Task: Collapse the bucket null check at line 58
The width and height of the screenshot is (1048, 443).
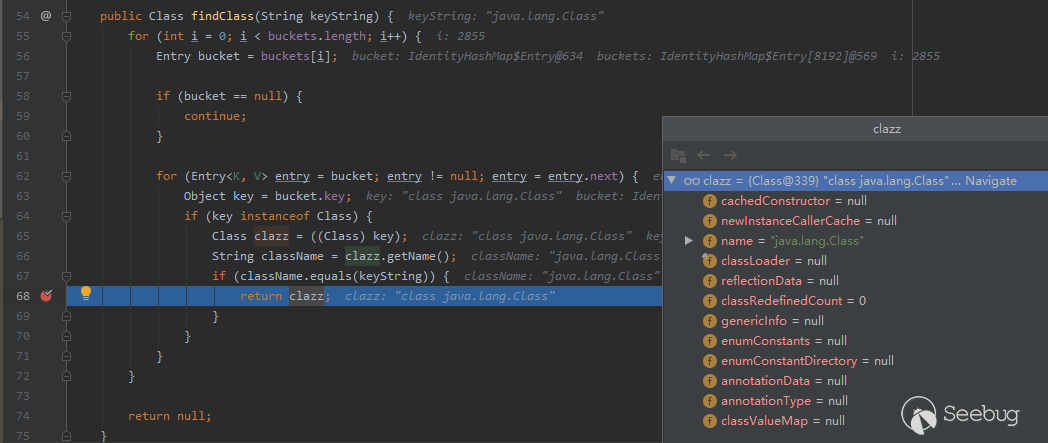Action: 66,96
